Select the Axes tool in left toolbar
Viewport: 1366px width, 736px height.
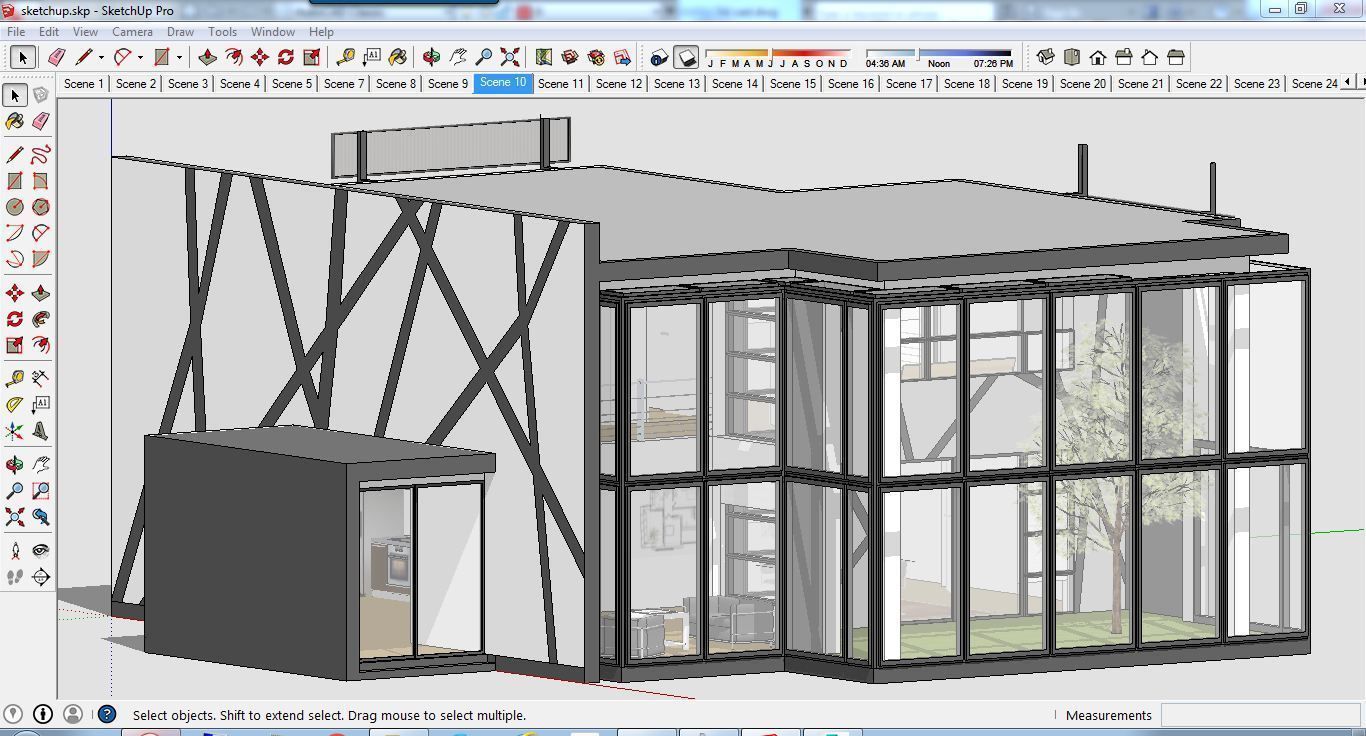[14, 431]
